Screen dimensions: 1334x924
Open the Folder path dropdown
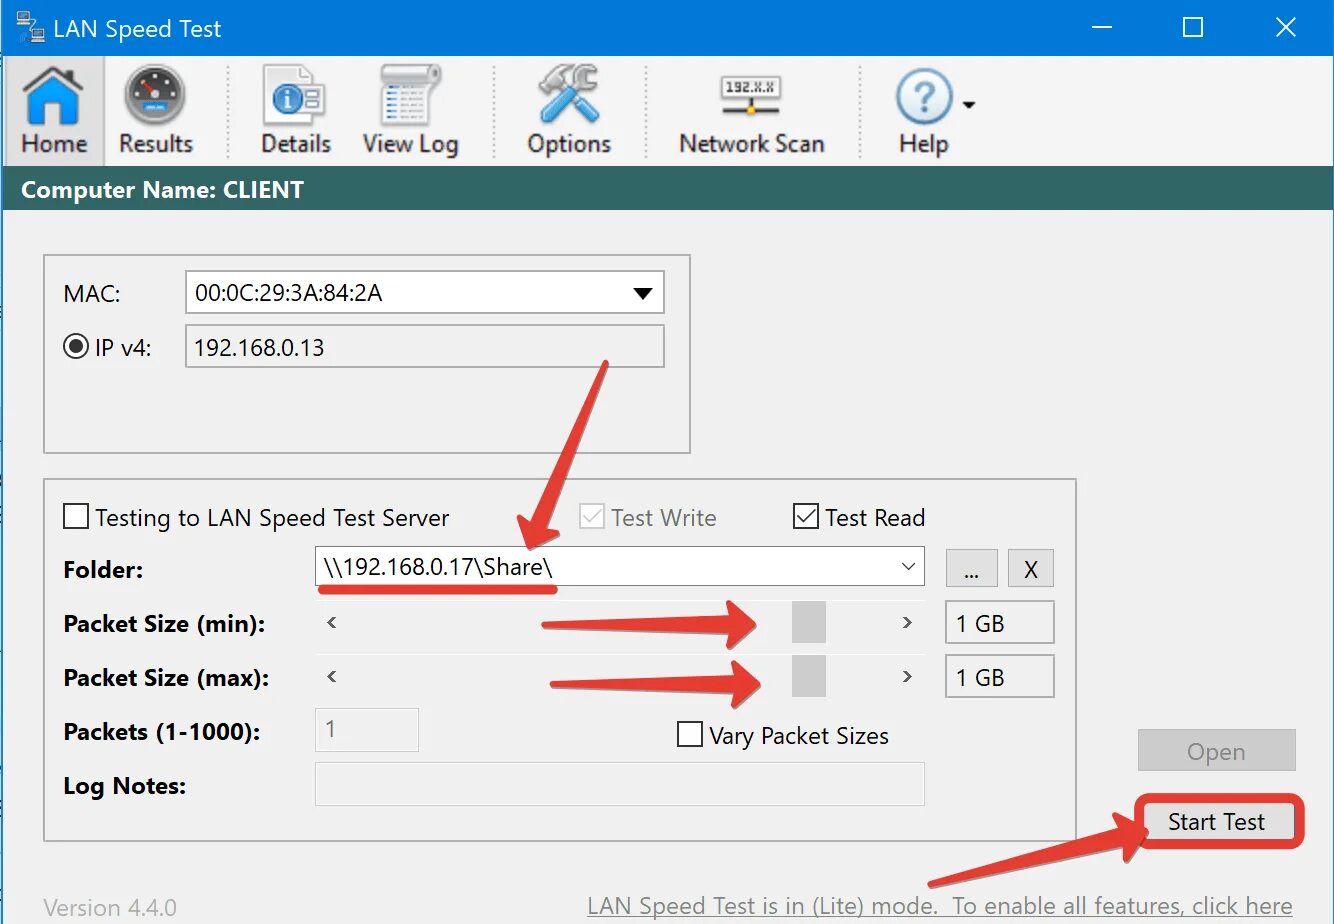click(908, 567)
